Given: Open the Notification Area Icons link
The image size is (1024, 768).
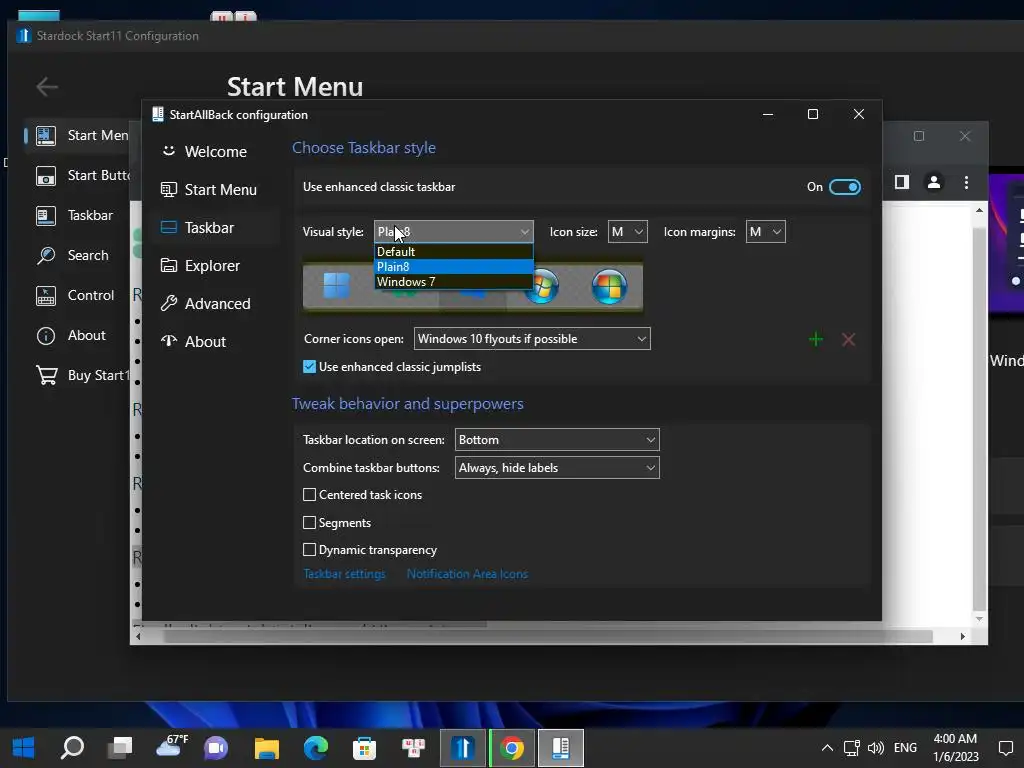Looking at the screenshot, I should point(467,574).
